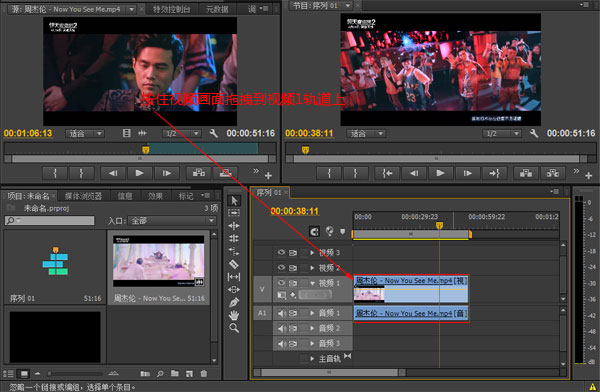600x392 pixels.
Task: Switch to 特效控制台 tab
Action: pyautogui.click(x=171, y=9)
